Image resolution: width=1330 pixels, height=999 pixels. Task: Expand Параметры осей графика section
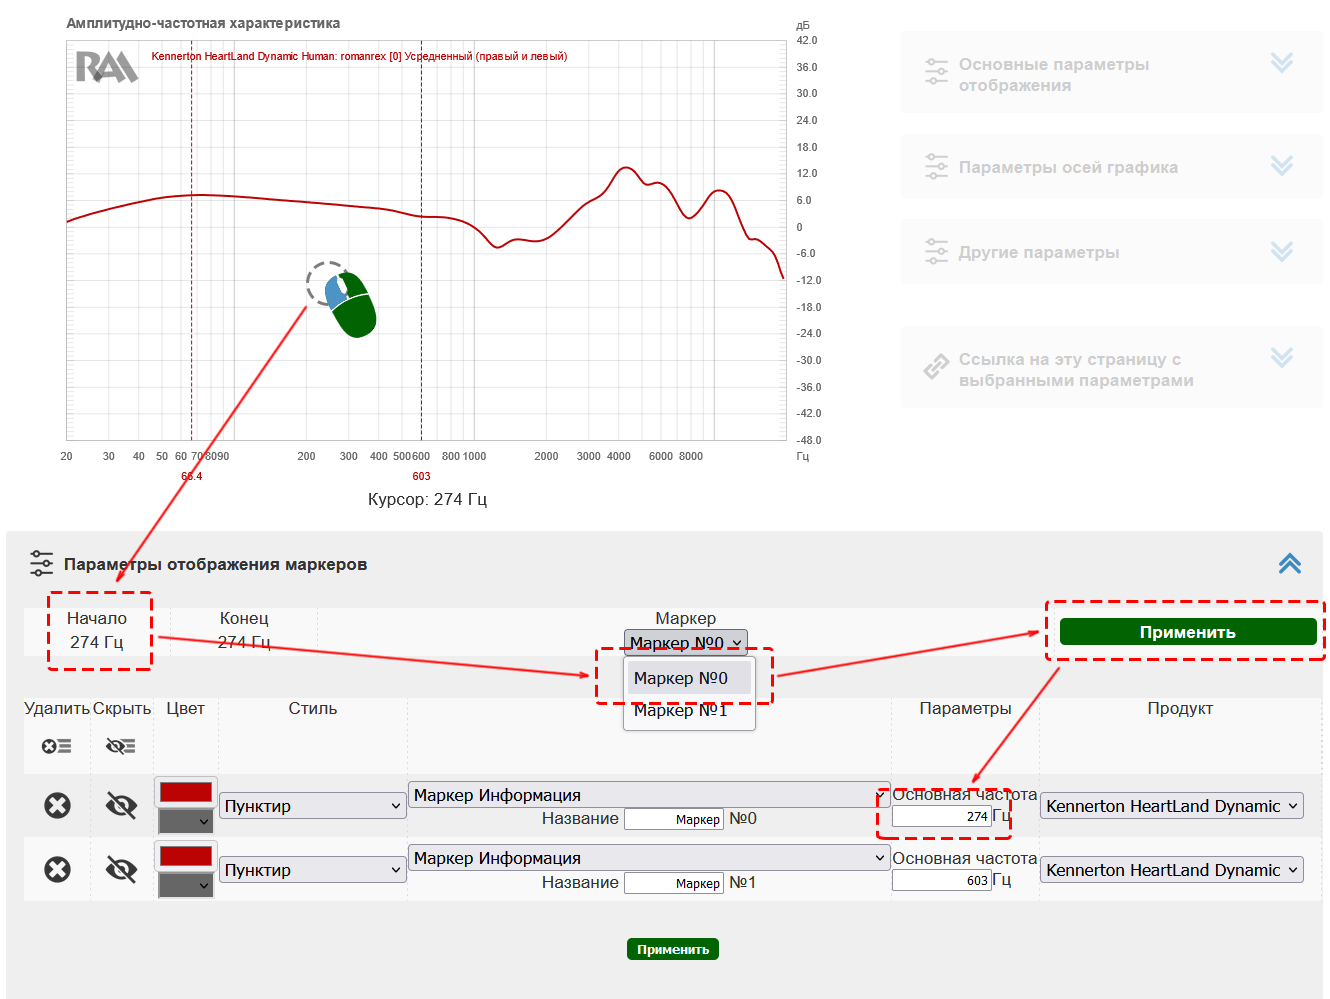tap(1282, 165)
